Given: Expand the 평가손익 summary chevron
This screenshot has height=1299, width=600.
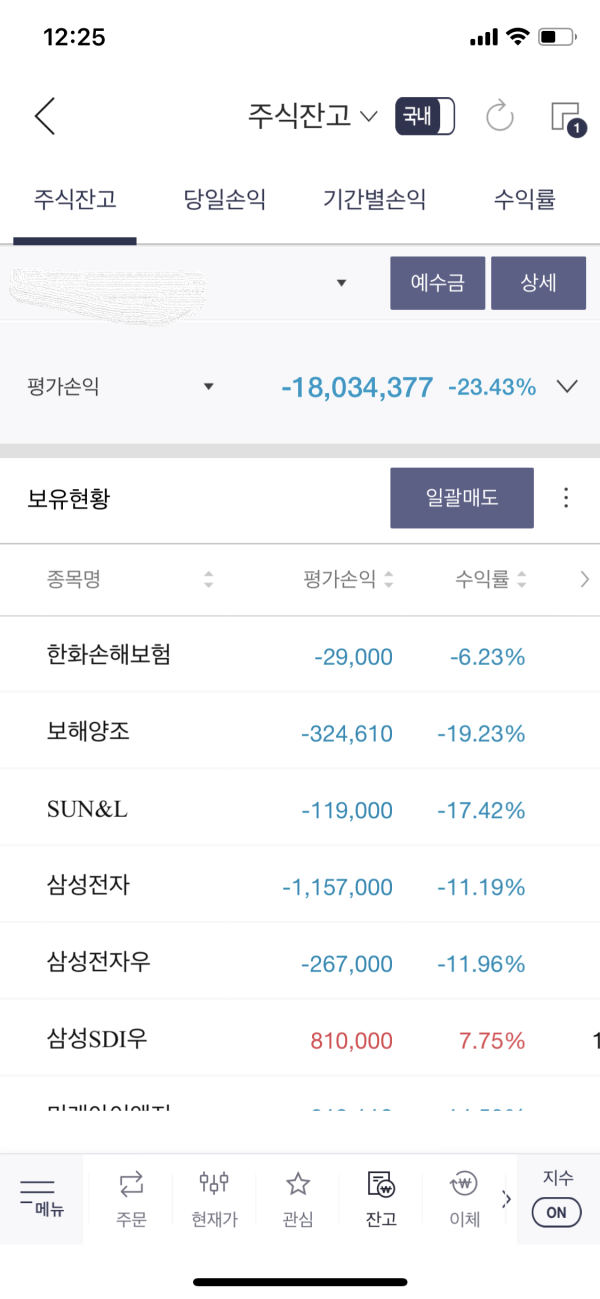Looking at the screenshot, I should [x=567, y=386].
